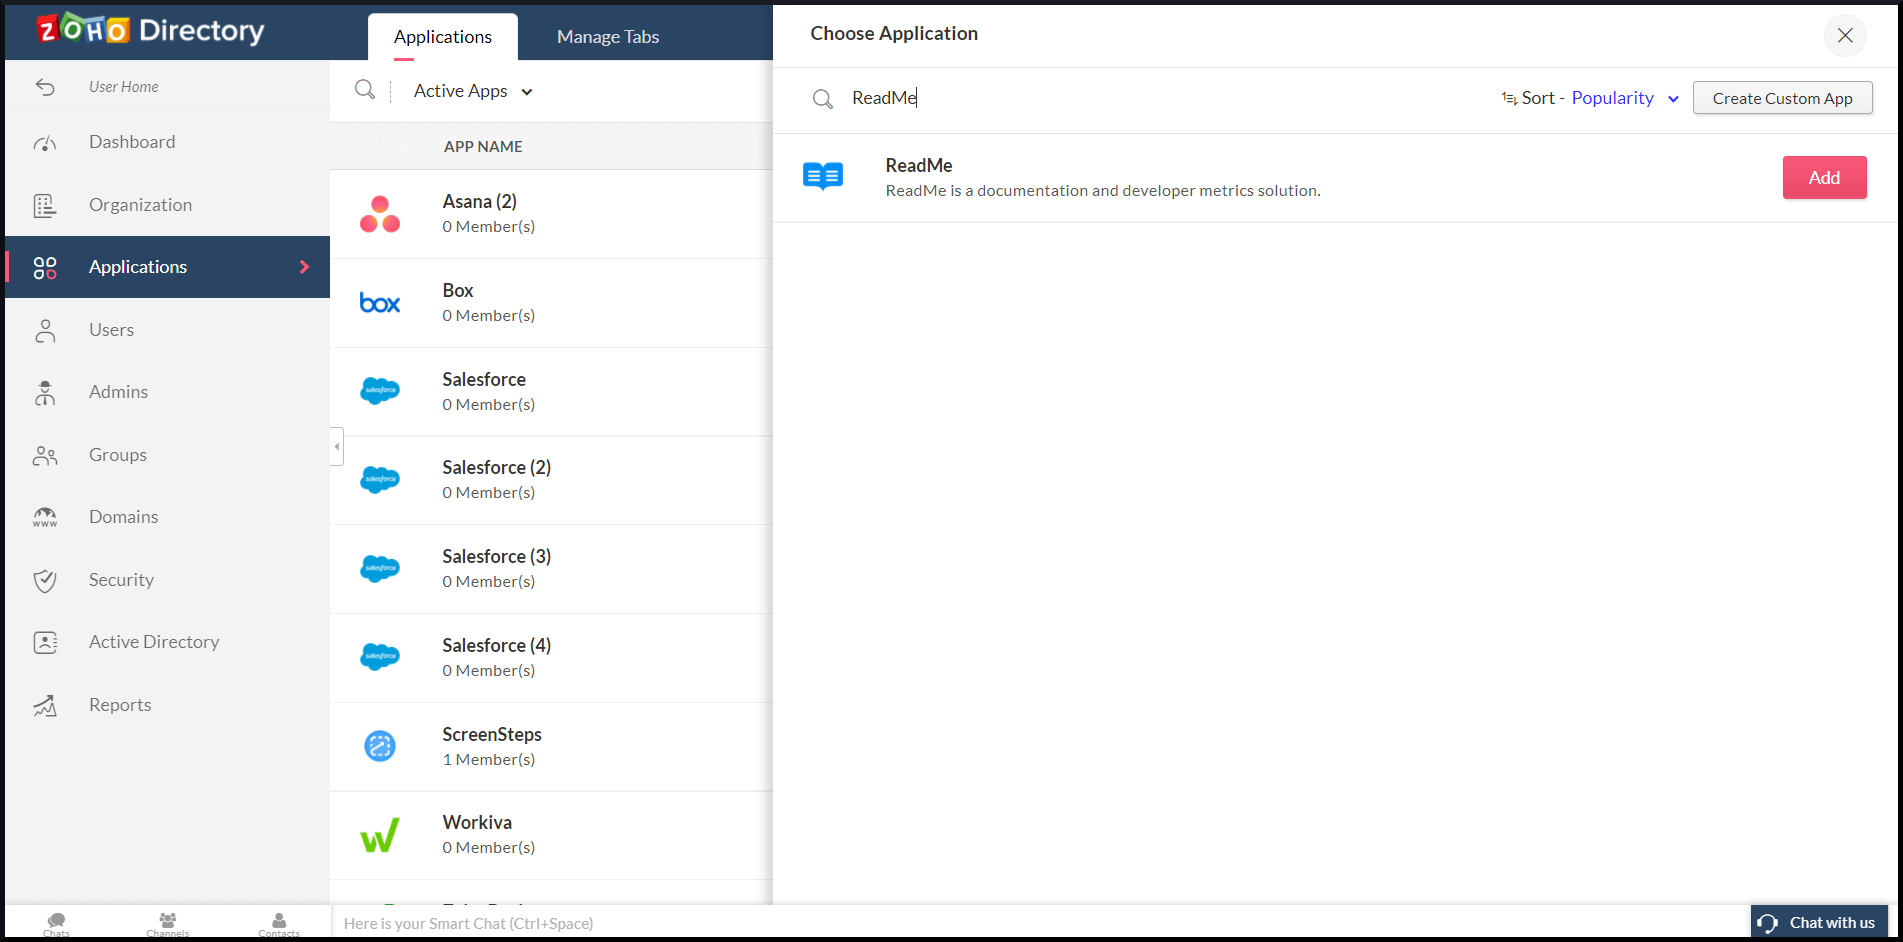The height and width of the screenshot is (942, 1903).
Task: Click the search icon beside Active Apps
Action: click(x=365, y=90)
